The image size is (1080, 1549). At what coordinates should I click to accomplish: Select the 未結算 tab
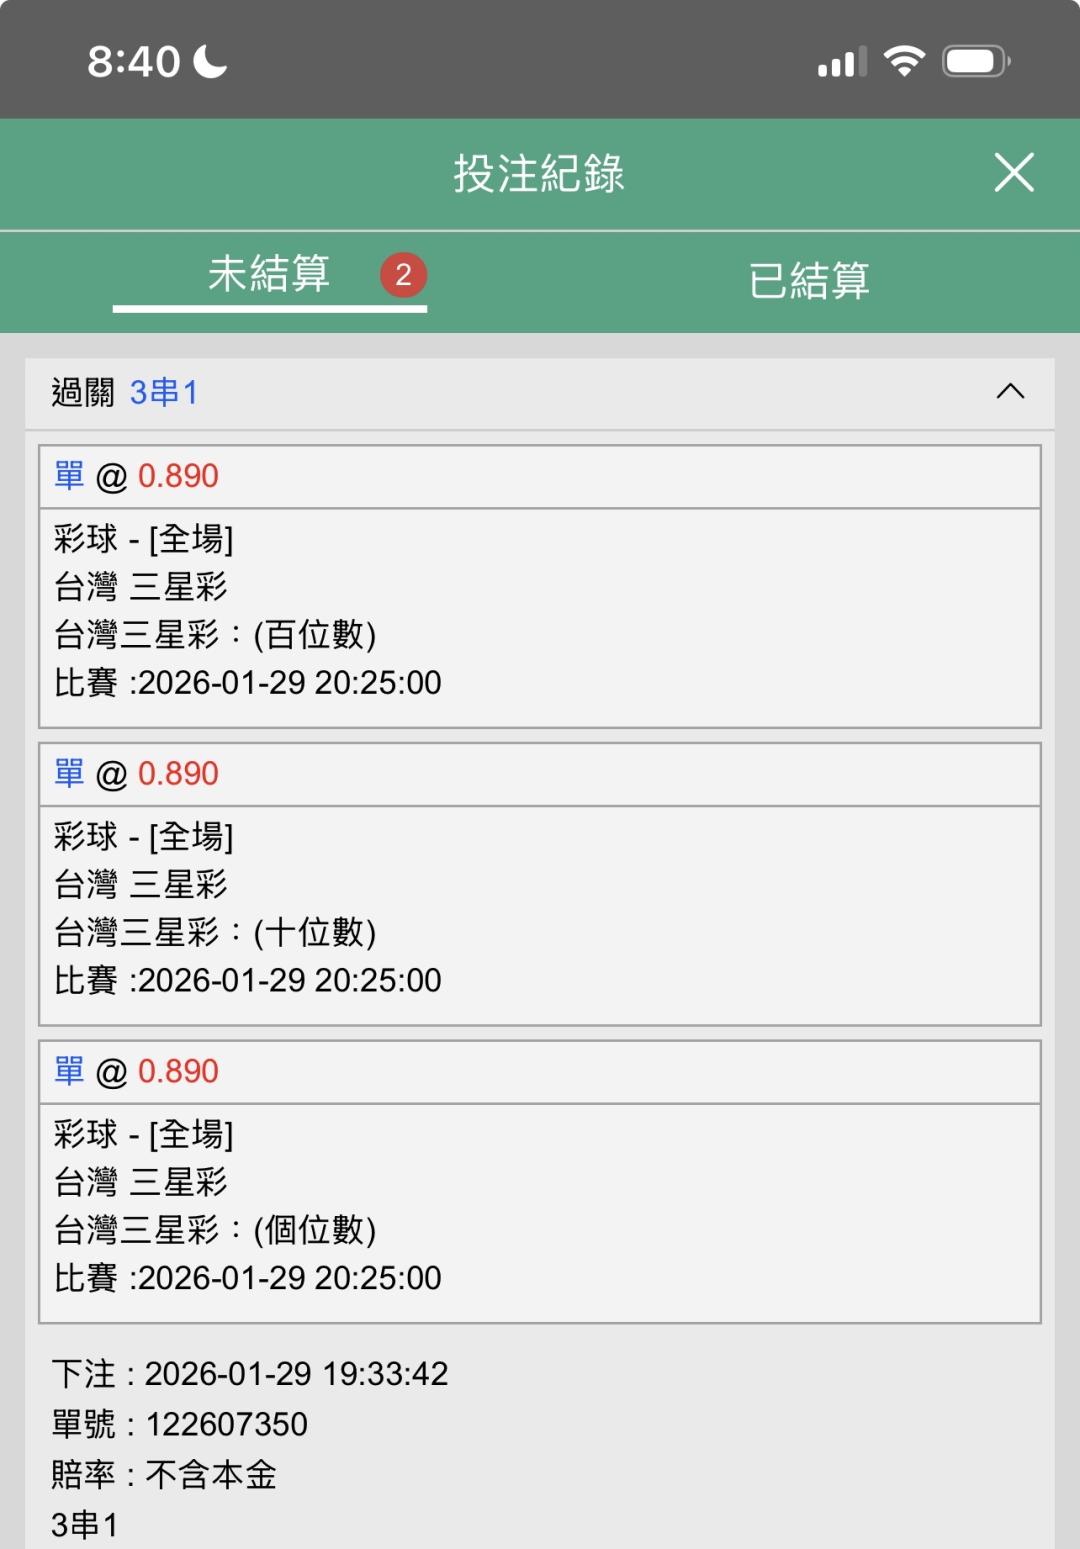[x=269, y=274]
